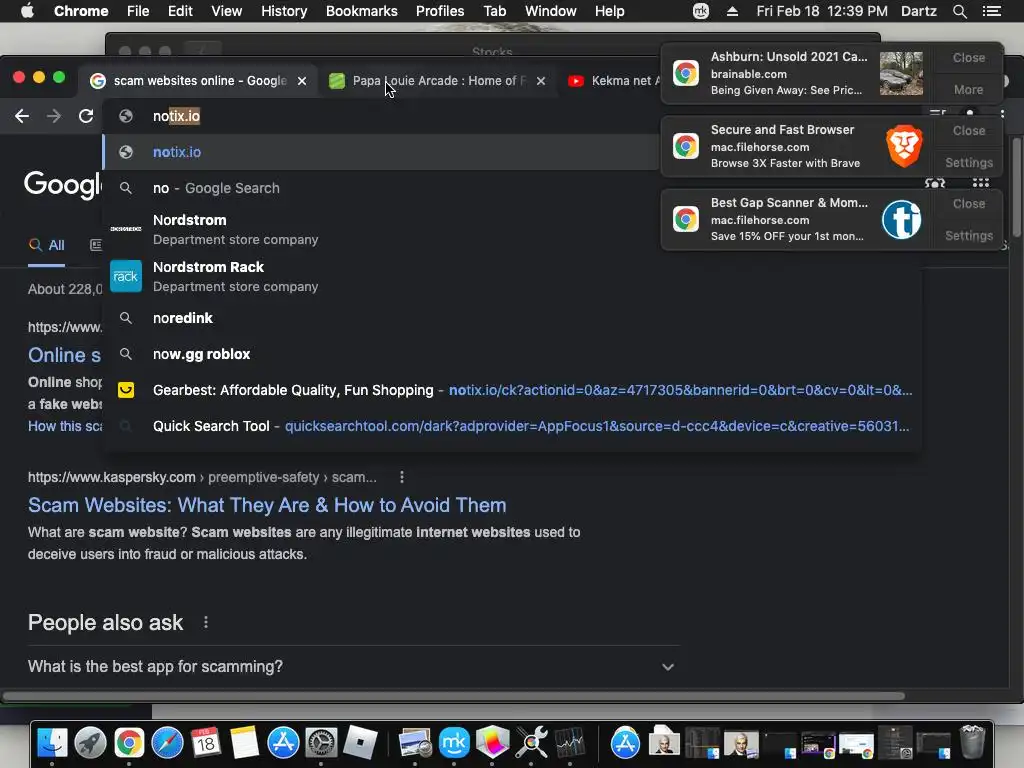The height and width of the screenshot is (768, 1024).
Task: Expand 'What is the best app for scamming?'
Action: 354,667
